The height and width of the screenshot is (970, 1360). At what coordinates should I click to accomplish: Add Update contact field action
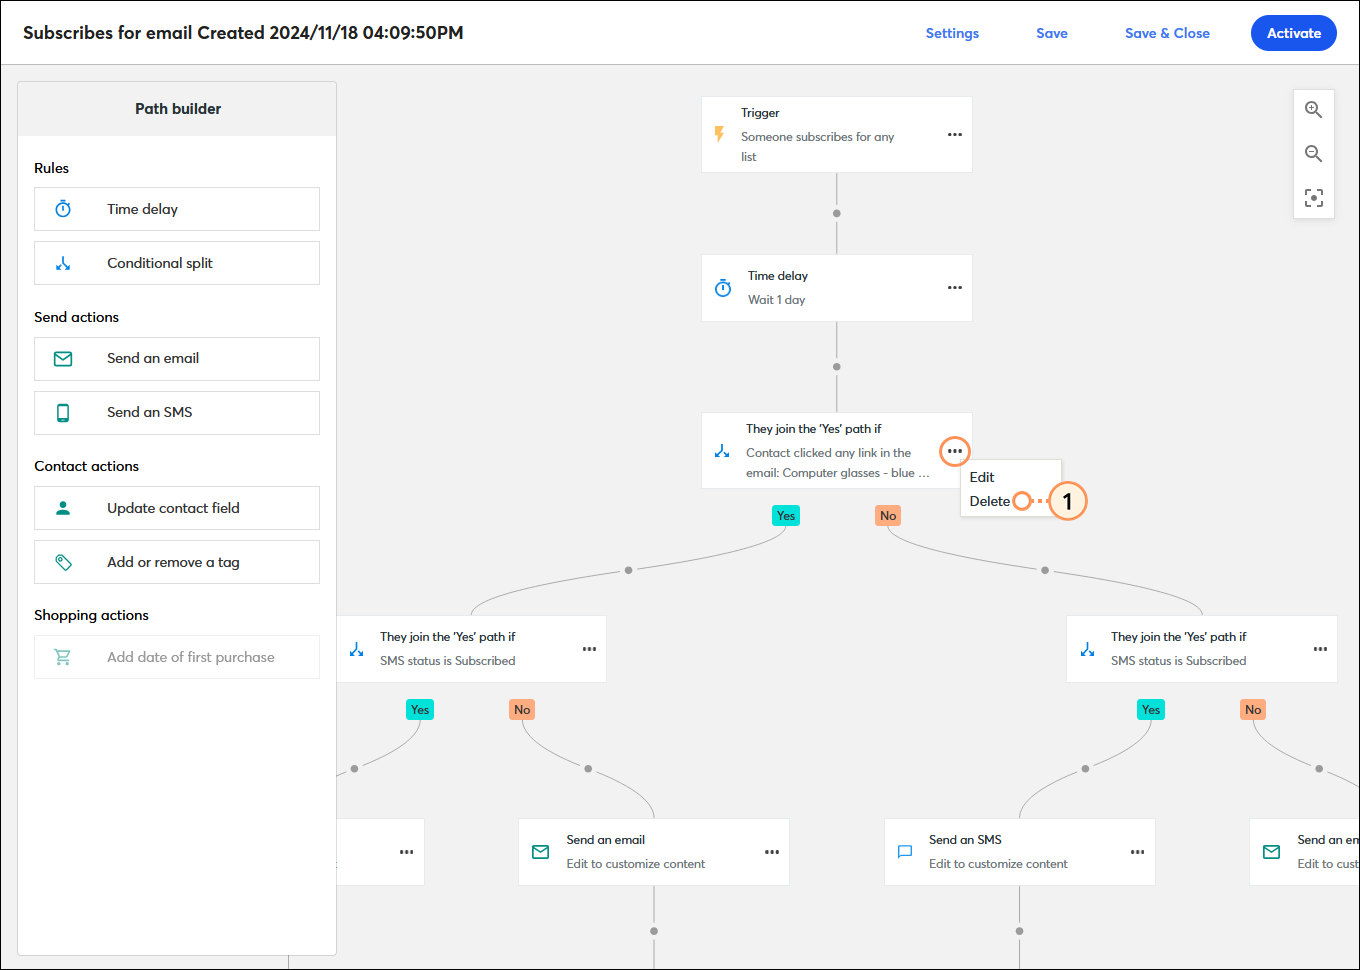tap(177, 508)
